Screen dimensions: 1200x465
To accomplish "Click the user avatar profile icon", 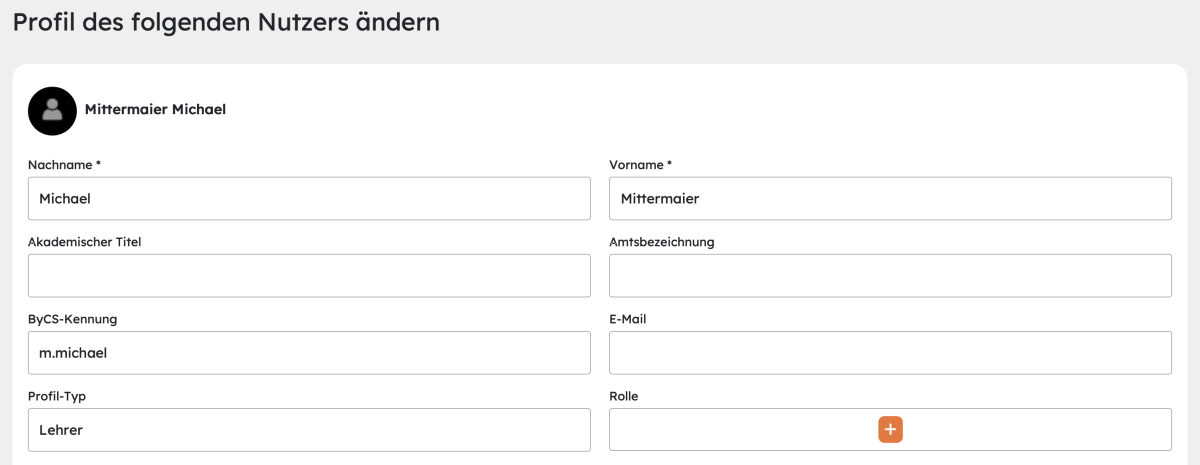I will [x=52, y=110].
